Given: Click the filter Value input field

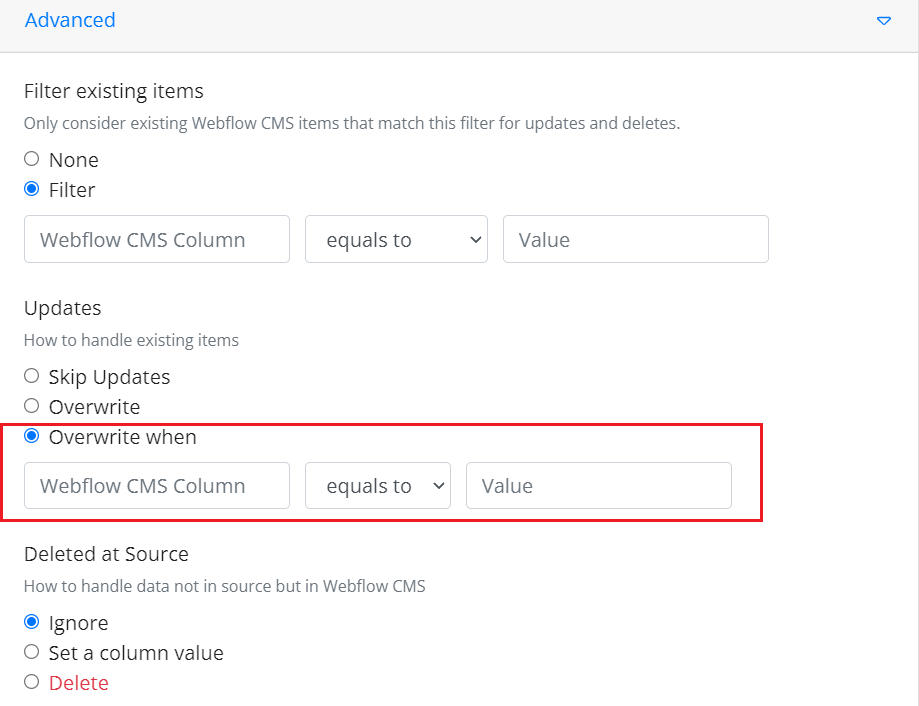Looking at the screenshot, I should pyautogui.click(x=635, y=239).
